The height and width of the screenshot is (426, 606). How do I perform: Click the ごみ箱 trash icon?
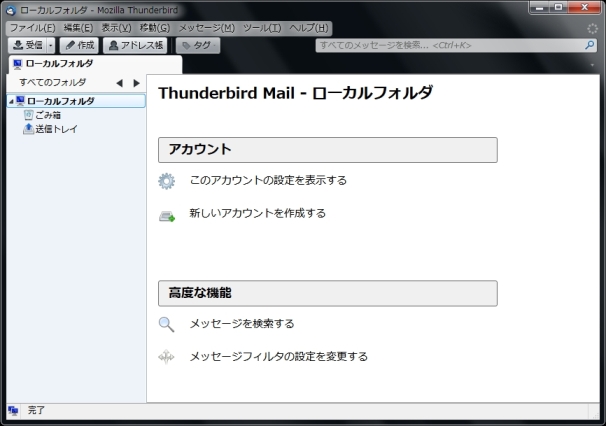pos(28,115)
